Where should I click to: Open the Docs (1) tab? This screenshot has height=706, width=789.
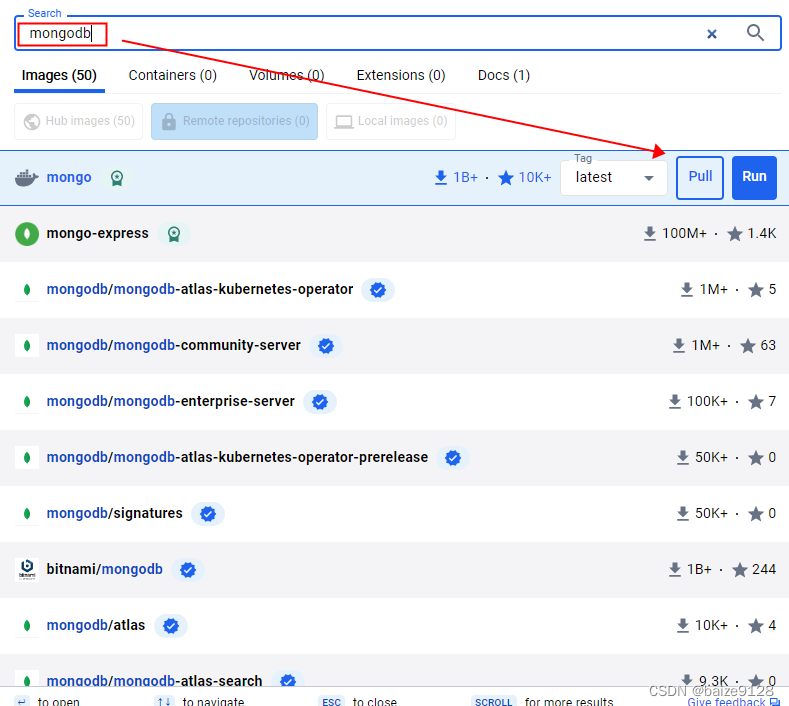pyautogui.click(x=504, y=75)
